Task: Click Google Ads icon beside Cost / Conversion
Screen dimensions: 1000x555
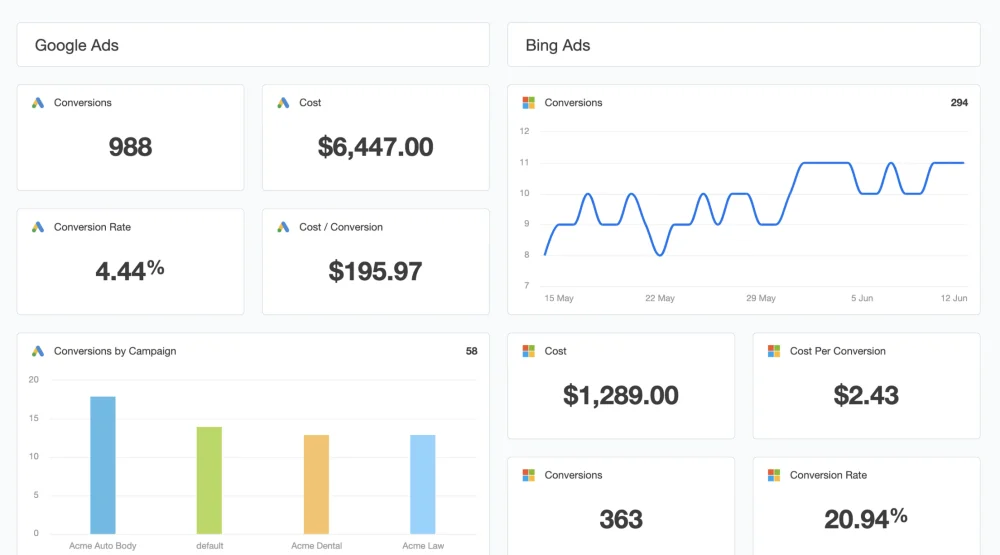Action: tap(283, 227)
